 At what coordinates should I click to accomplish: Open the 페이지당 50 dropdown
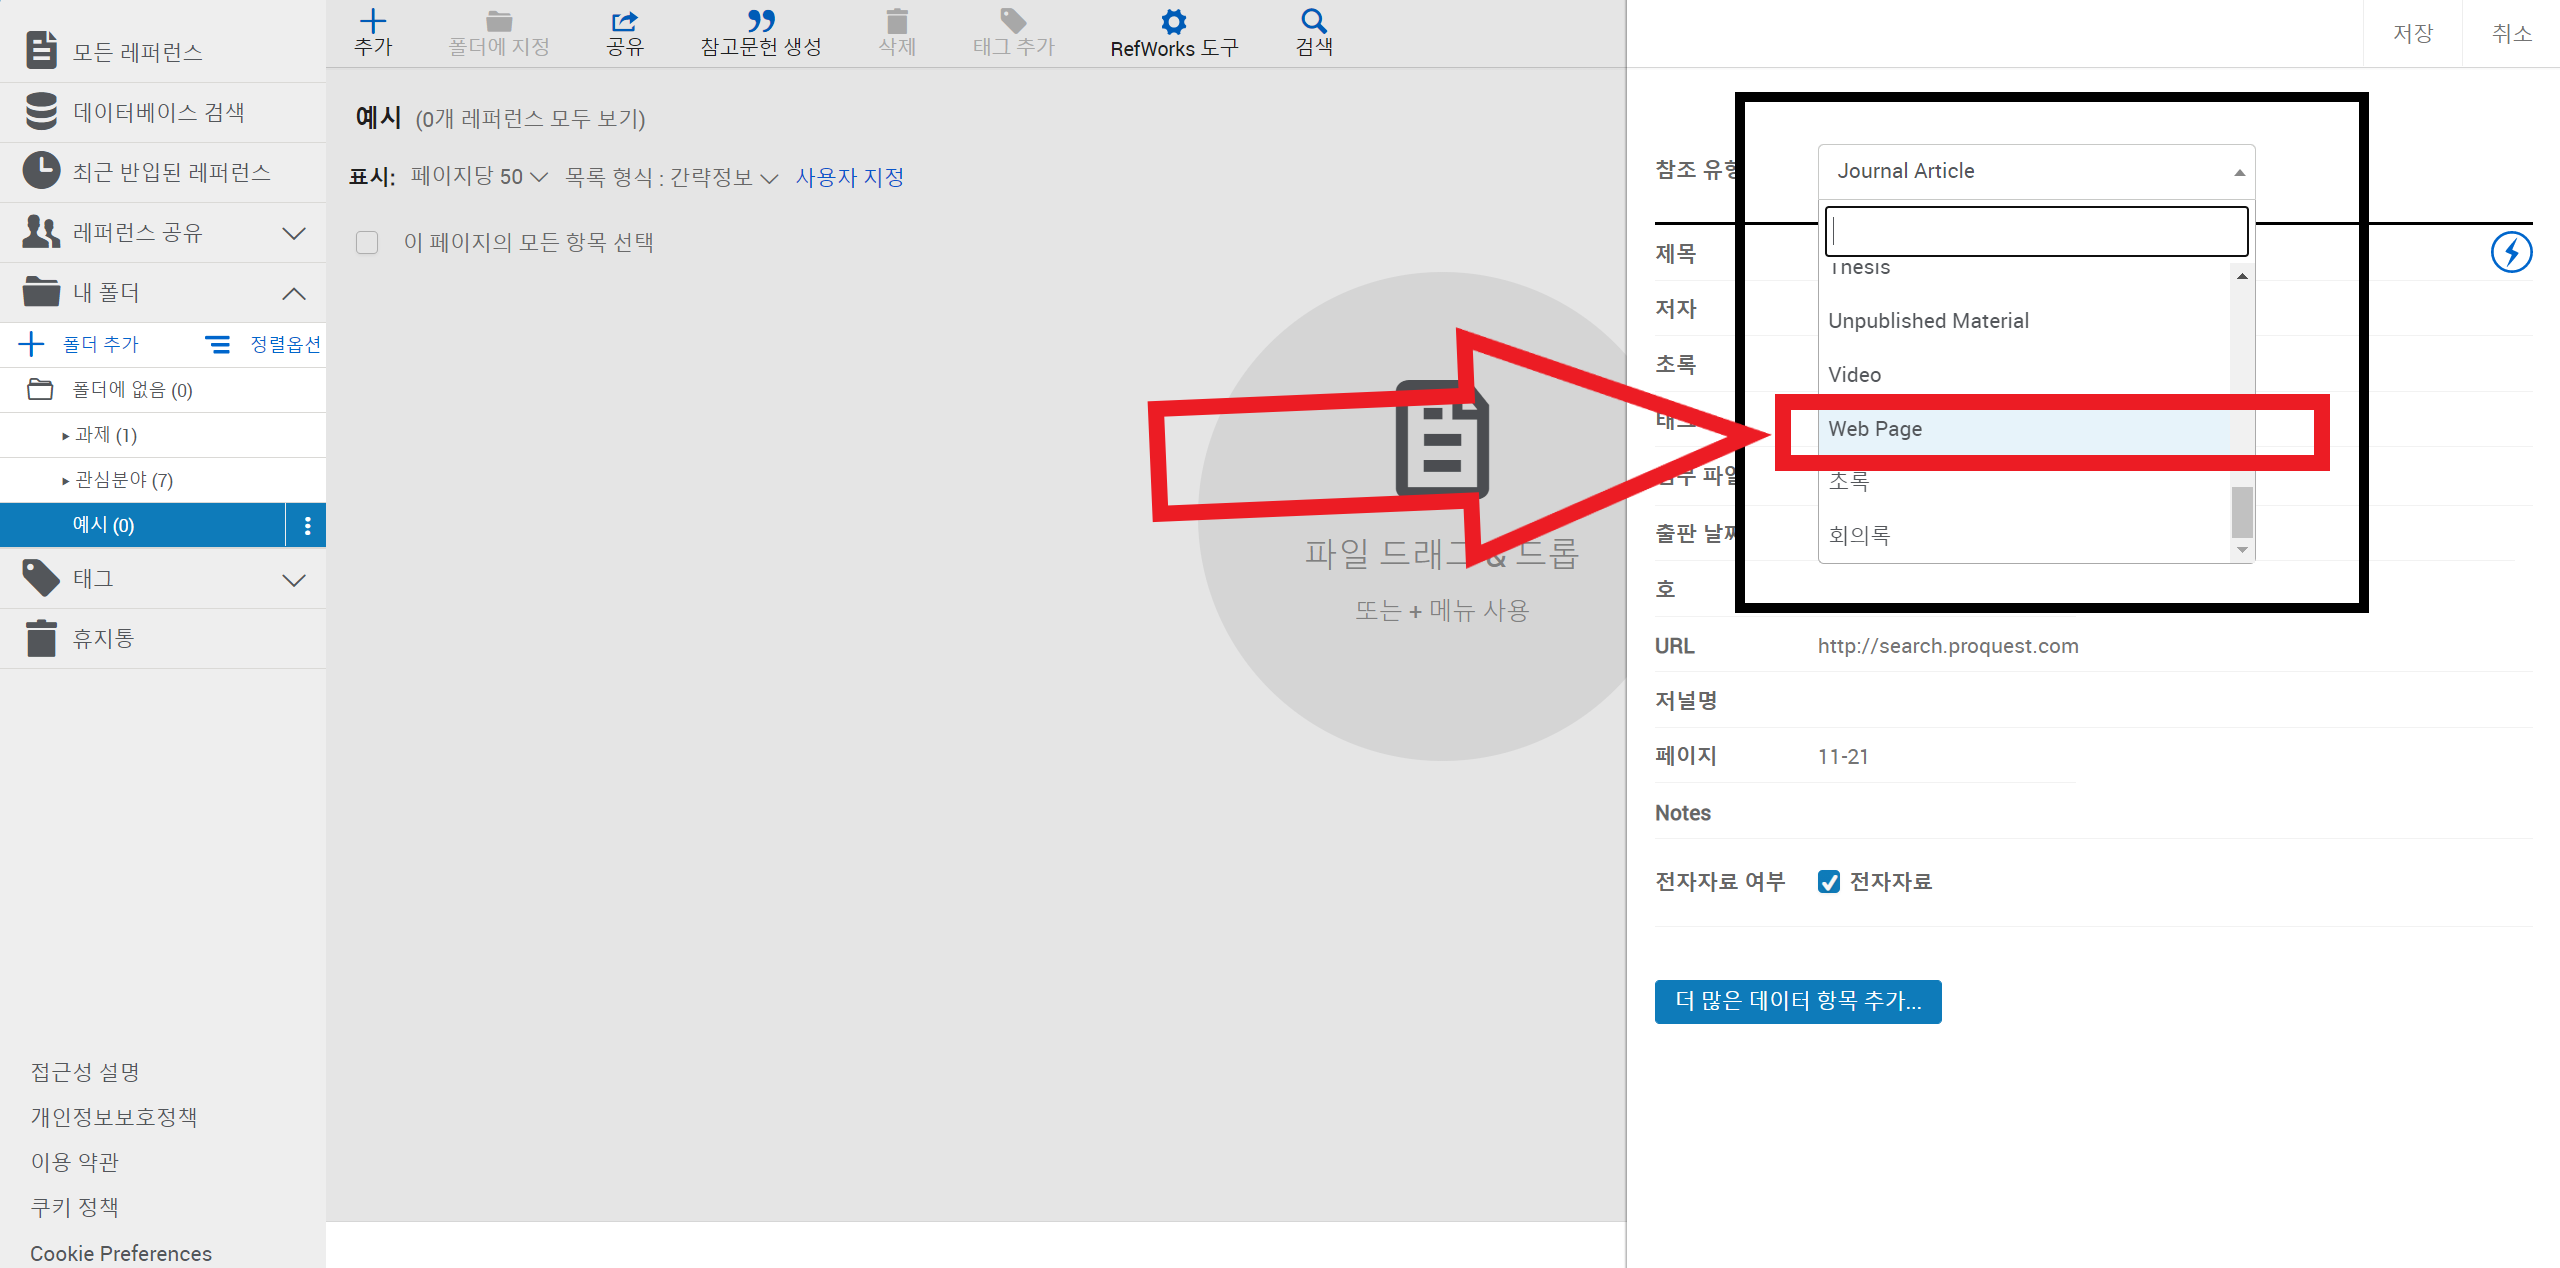[479, 177]
